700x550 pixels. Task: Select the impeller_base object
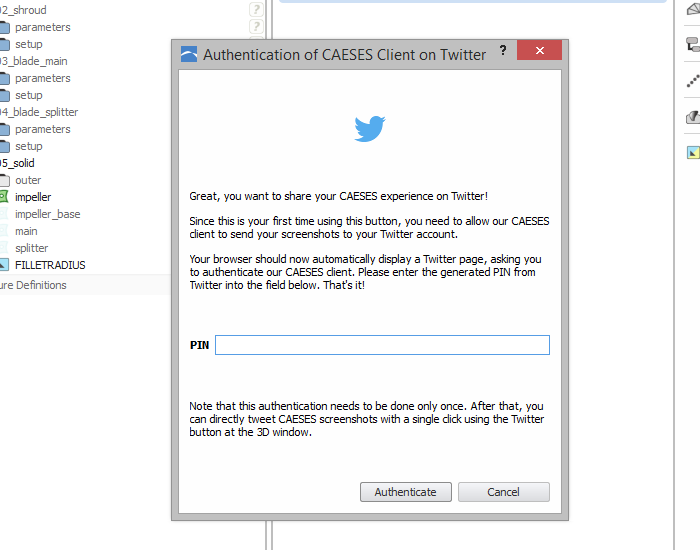coord(47,214)
